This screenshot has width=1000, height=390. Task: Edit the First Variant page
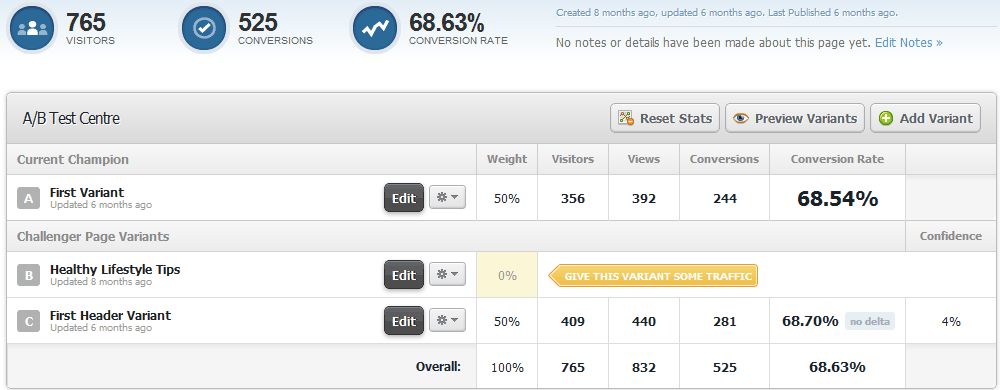click(404, 198)
